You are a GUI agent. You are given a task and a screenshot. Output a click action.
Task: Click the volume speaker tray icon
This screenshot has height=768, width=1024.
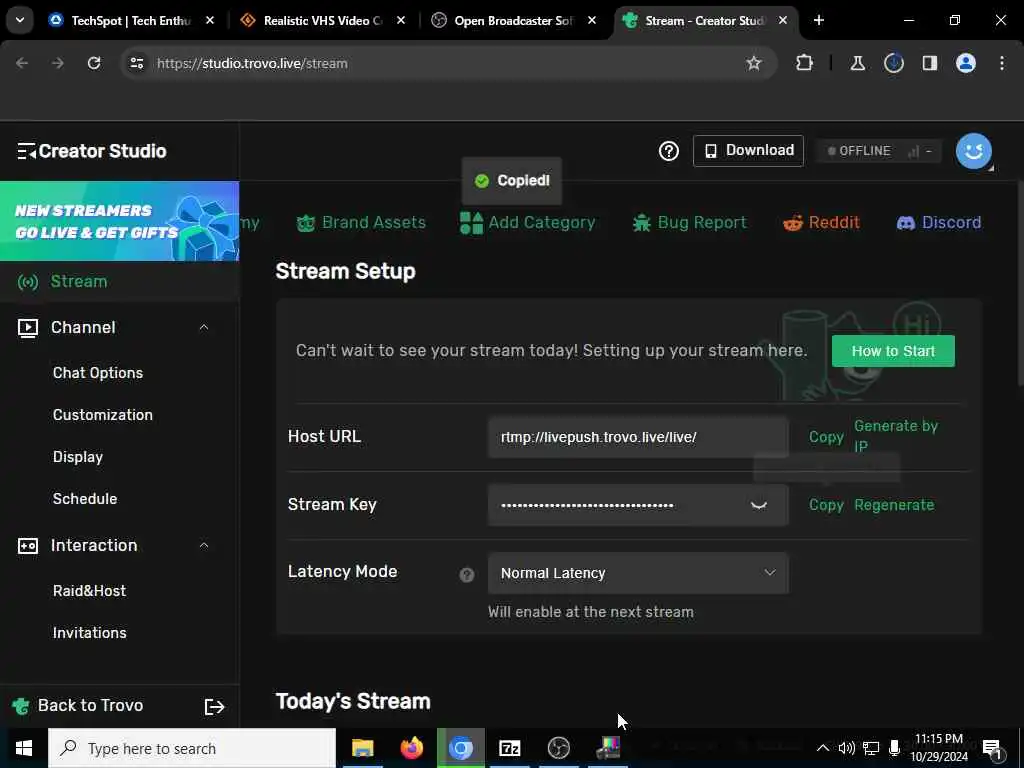[x=846, y=748]
